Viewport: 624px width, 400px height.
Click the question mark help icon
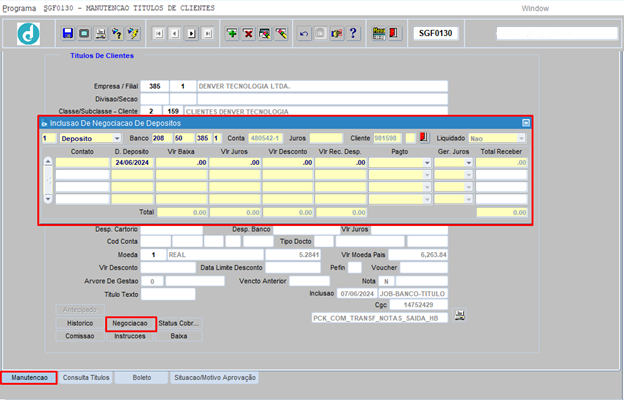353,34
